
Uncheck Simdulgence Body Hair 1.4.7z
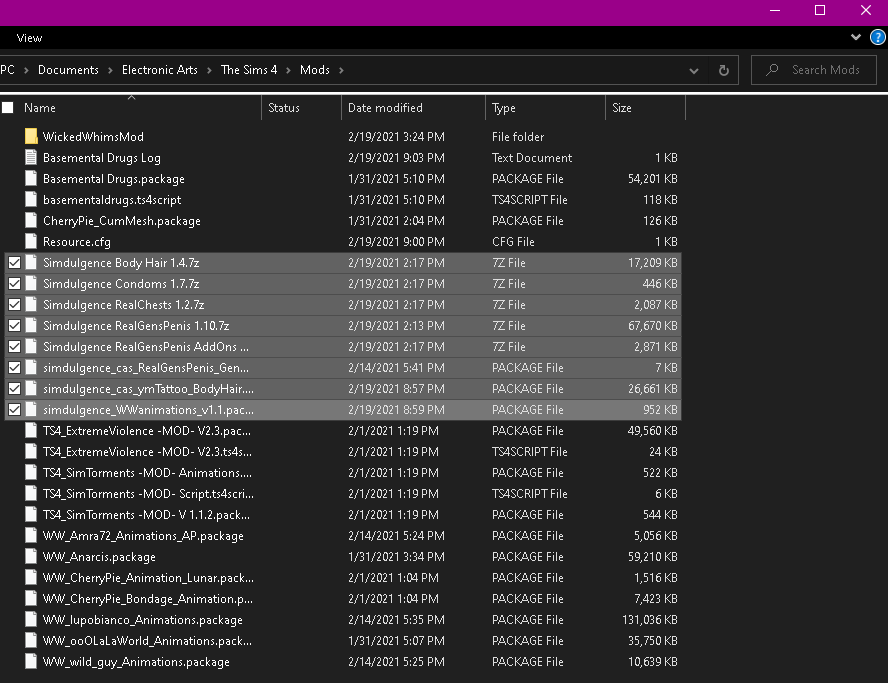[x=15, y=263]
